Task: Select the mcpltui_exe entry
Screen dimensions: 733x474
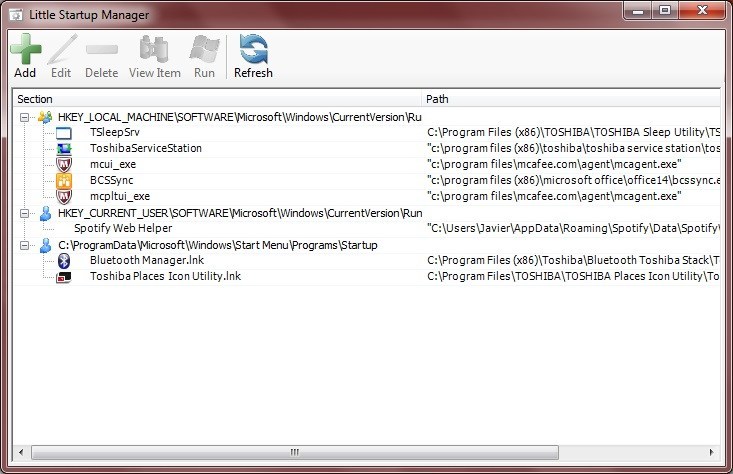Action: pyautogui.click(x=120, y=196)
